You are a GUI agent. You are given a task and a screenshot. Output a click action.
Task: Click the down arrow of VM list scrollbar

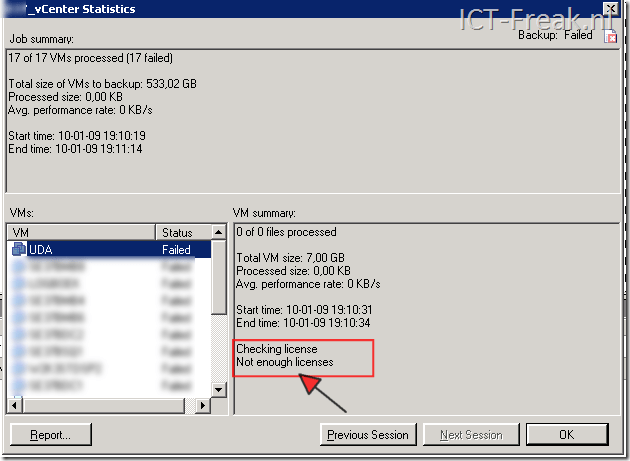pos(218,389)
